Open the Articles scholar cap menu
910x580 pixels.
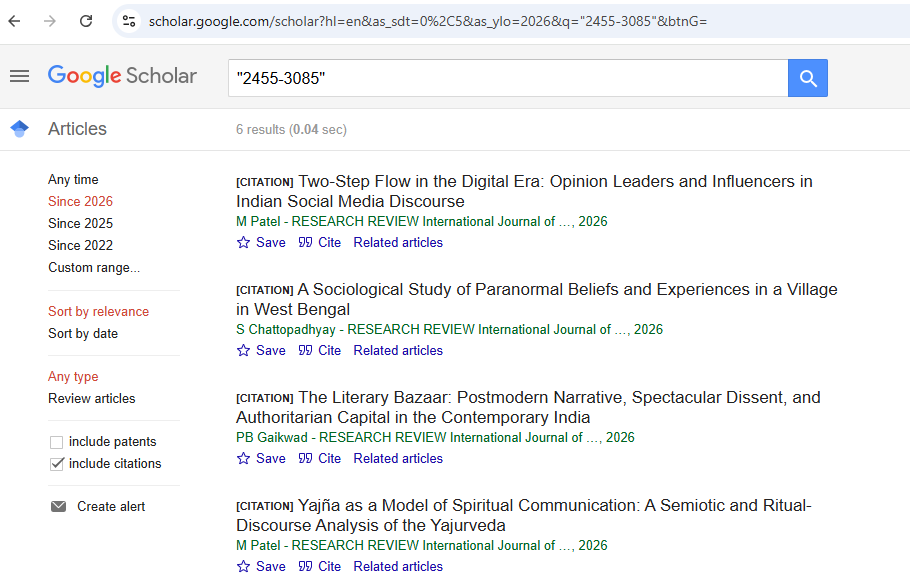click(19, 129)
